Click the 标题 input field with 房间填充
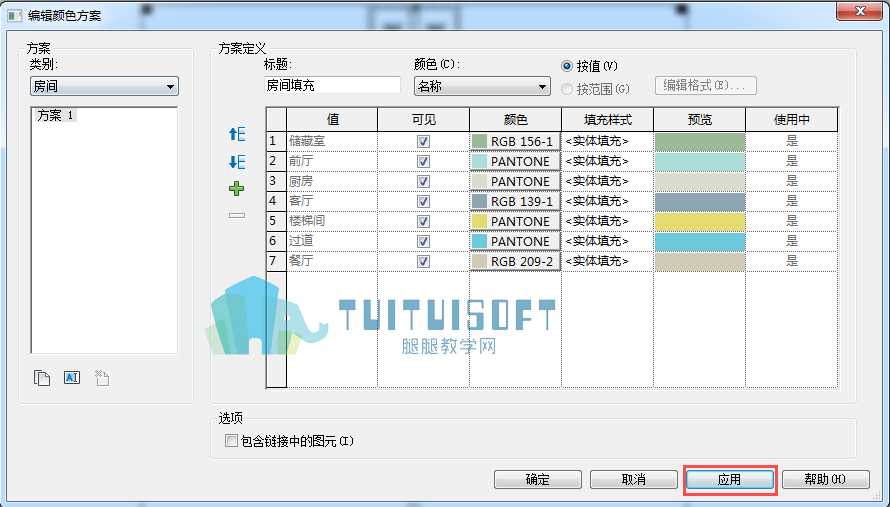The image size is (890, 507). point(332,86)
